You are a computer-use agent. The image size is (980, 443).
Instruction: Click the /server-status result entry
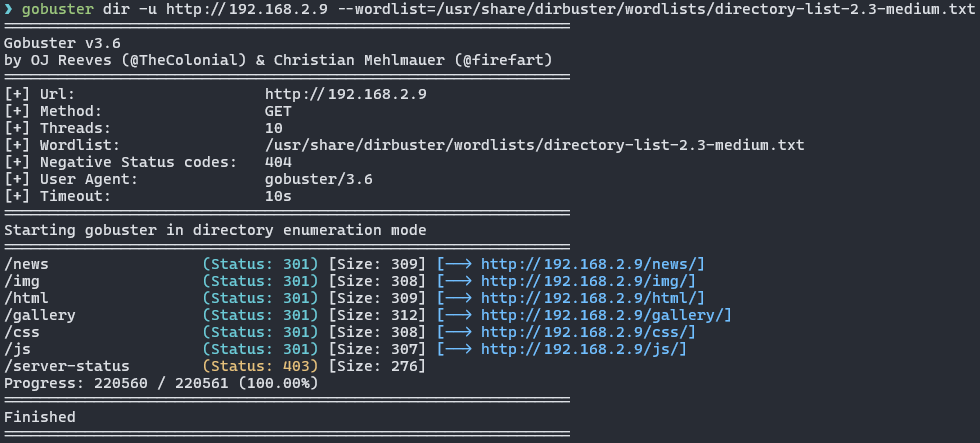tap(67, 366)
